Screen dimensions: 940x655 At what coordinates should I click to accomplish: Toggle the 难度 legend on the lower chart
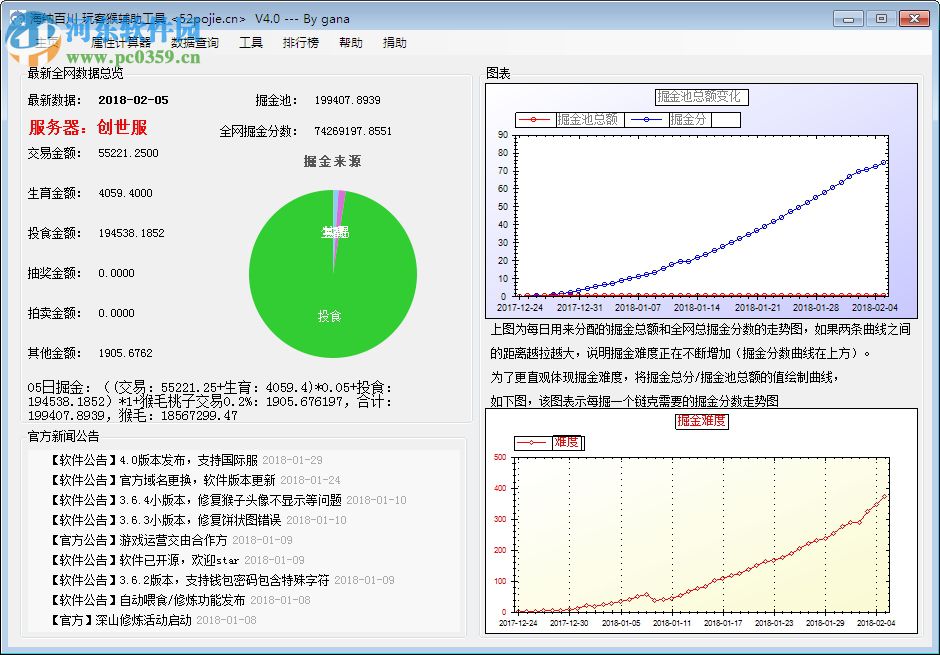point(561,442)
